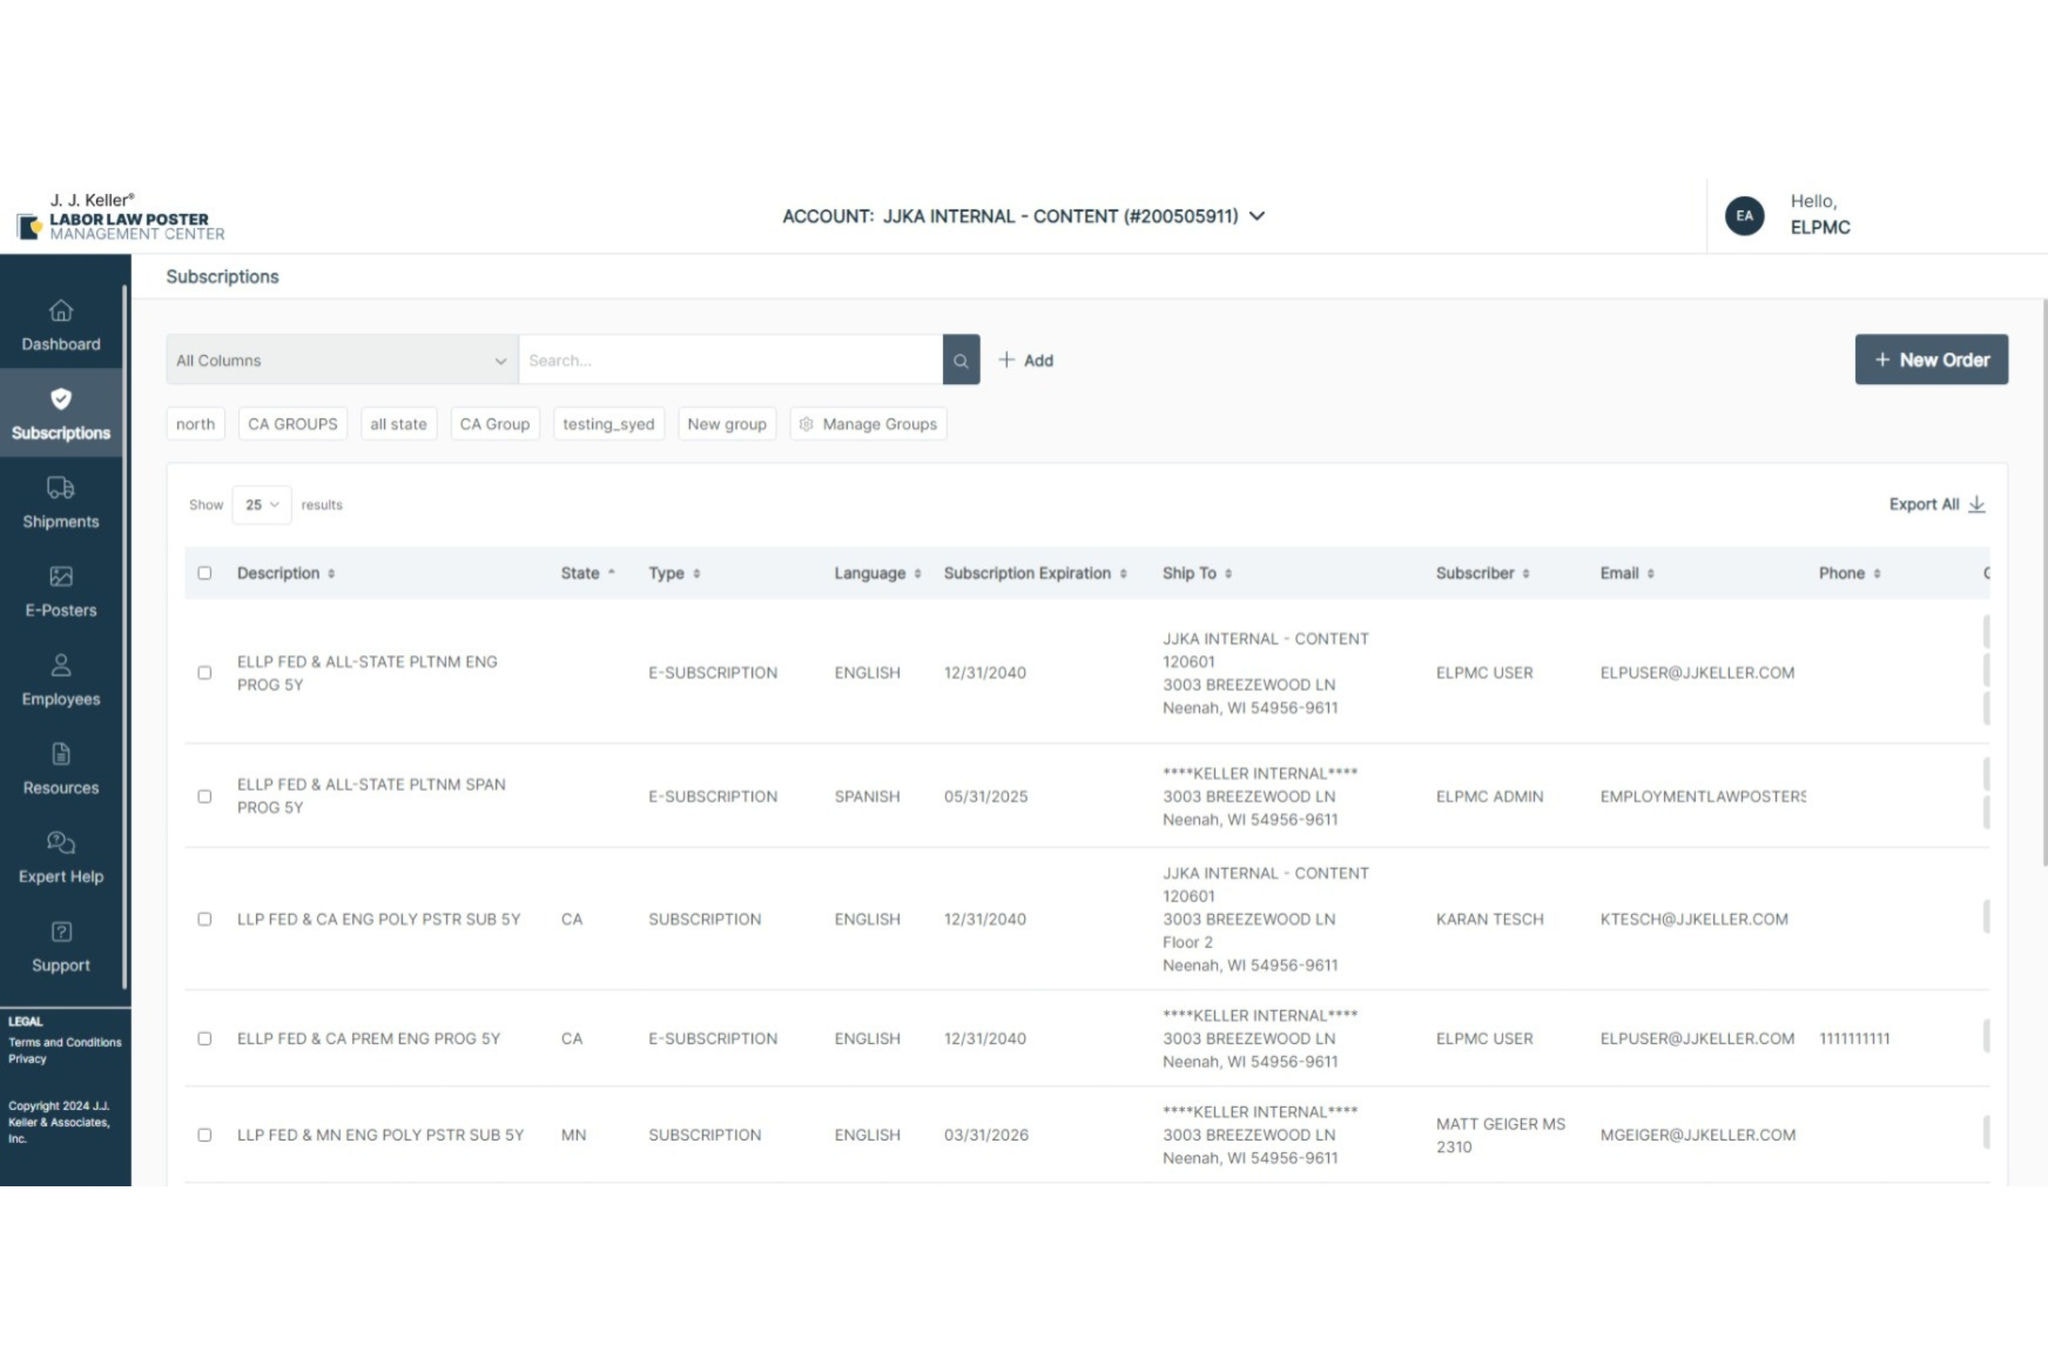Expand the account selector chevron
This screenshot has height=1365, width=2048.
tap(1258, 216)
